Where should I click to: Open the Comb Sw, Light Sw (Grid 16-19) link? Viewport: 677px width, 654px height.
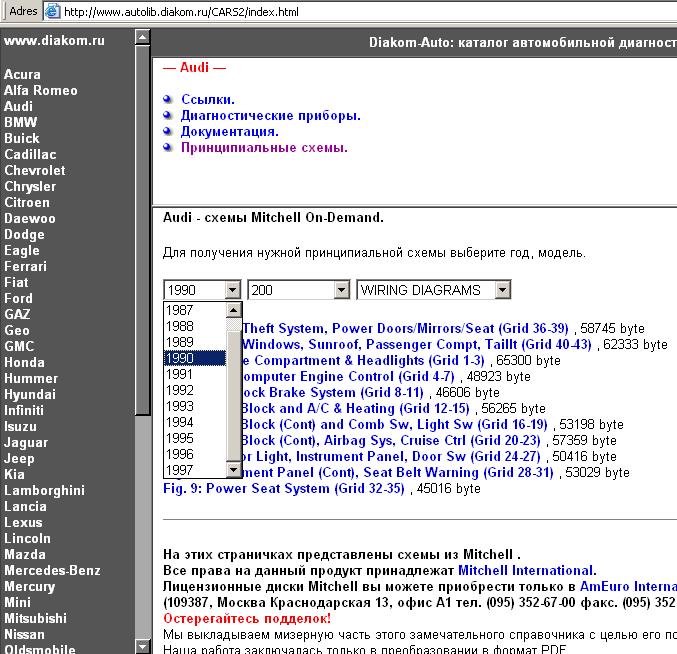(x=395, y=424)
